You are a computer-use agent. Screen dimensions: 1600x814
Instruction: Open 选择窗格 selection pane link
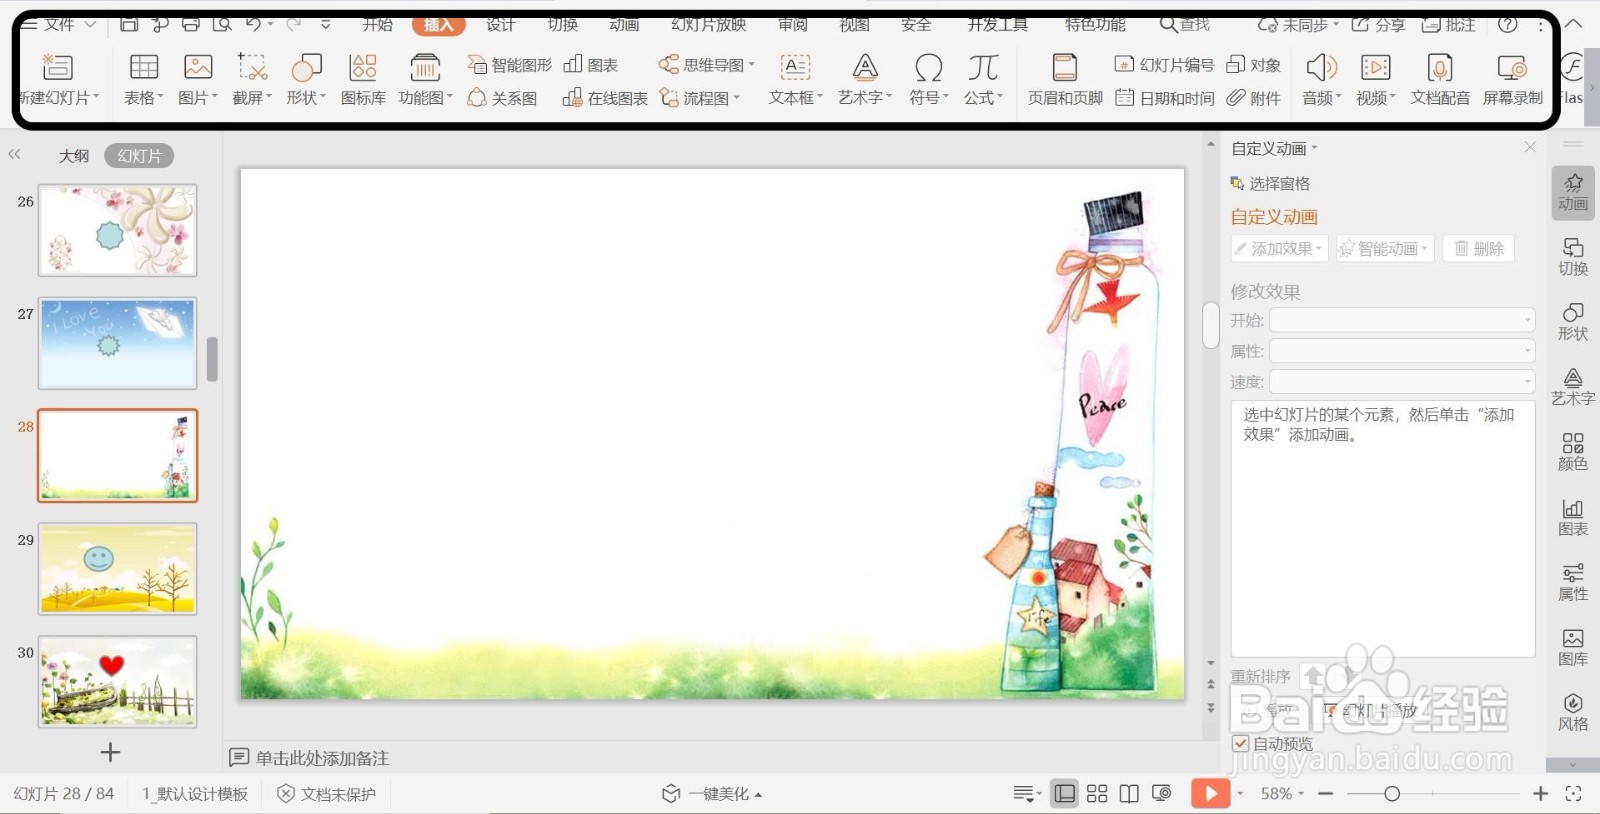1270,184
